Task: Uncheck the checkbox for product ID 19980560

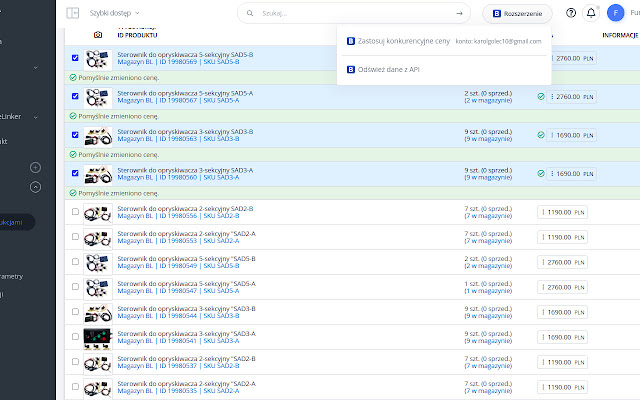Action: tap(75, 173)
